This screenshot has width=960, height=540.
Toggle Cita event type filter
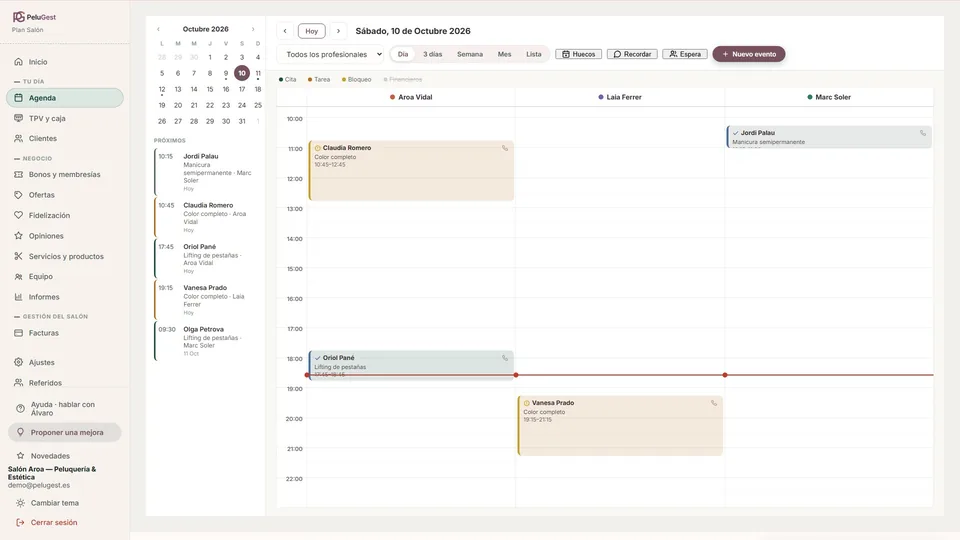pos(287,80)
